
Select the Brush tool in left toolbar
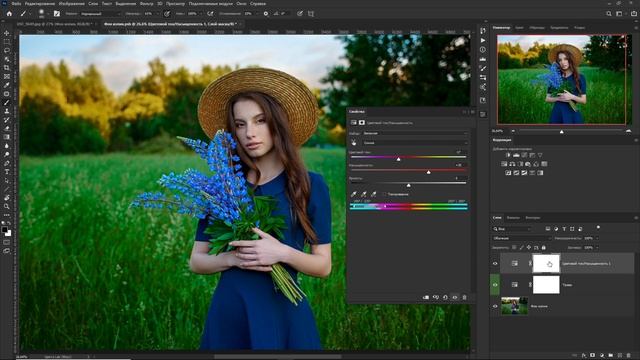pos(7,102)
